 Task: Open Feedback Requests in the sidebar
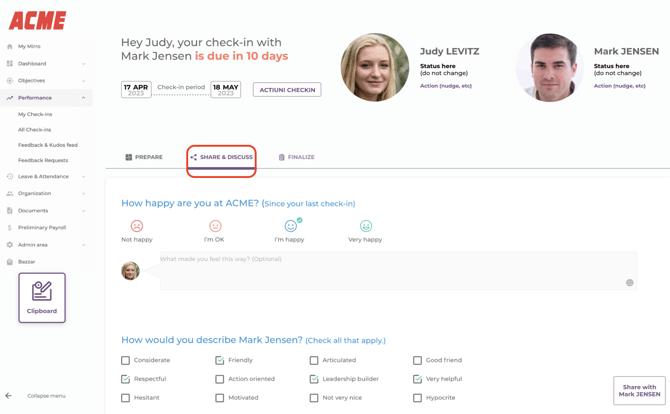tap(43, 160)
